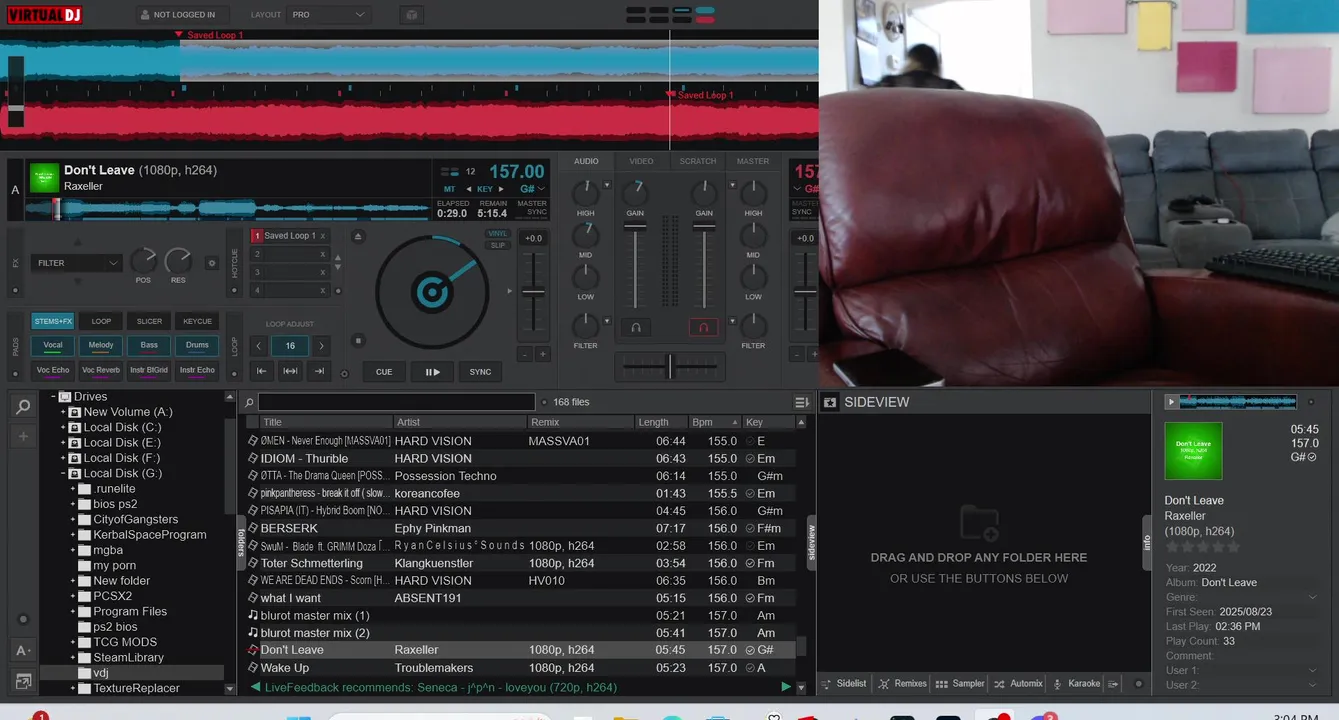Screen dimensions: 1339x720
Task: Play the info panel track preview
Action: point(1171,402)
